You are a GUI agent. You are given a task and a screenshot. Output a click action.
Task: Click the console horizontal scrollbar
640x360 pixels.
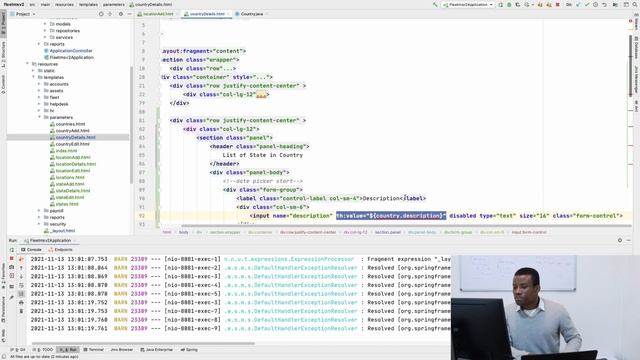pos(143,344)
